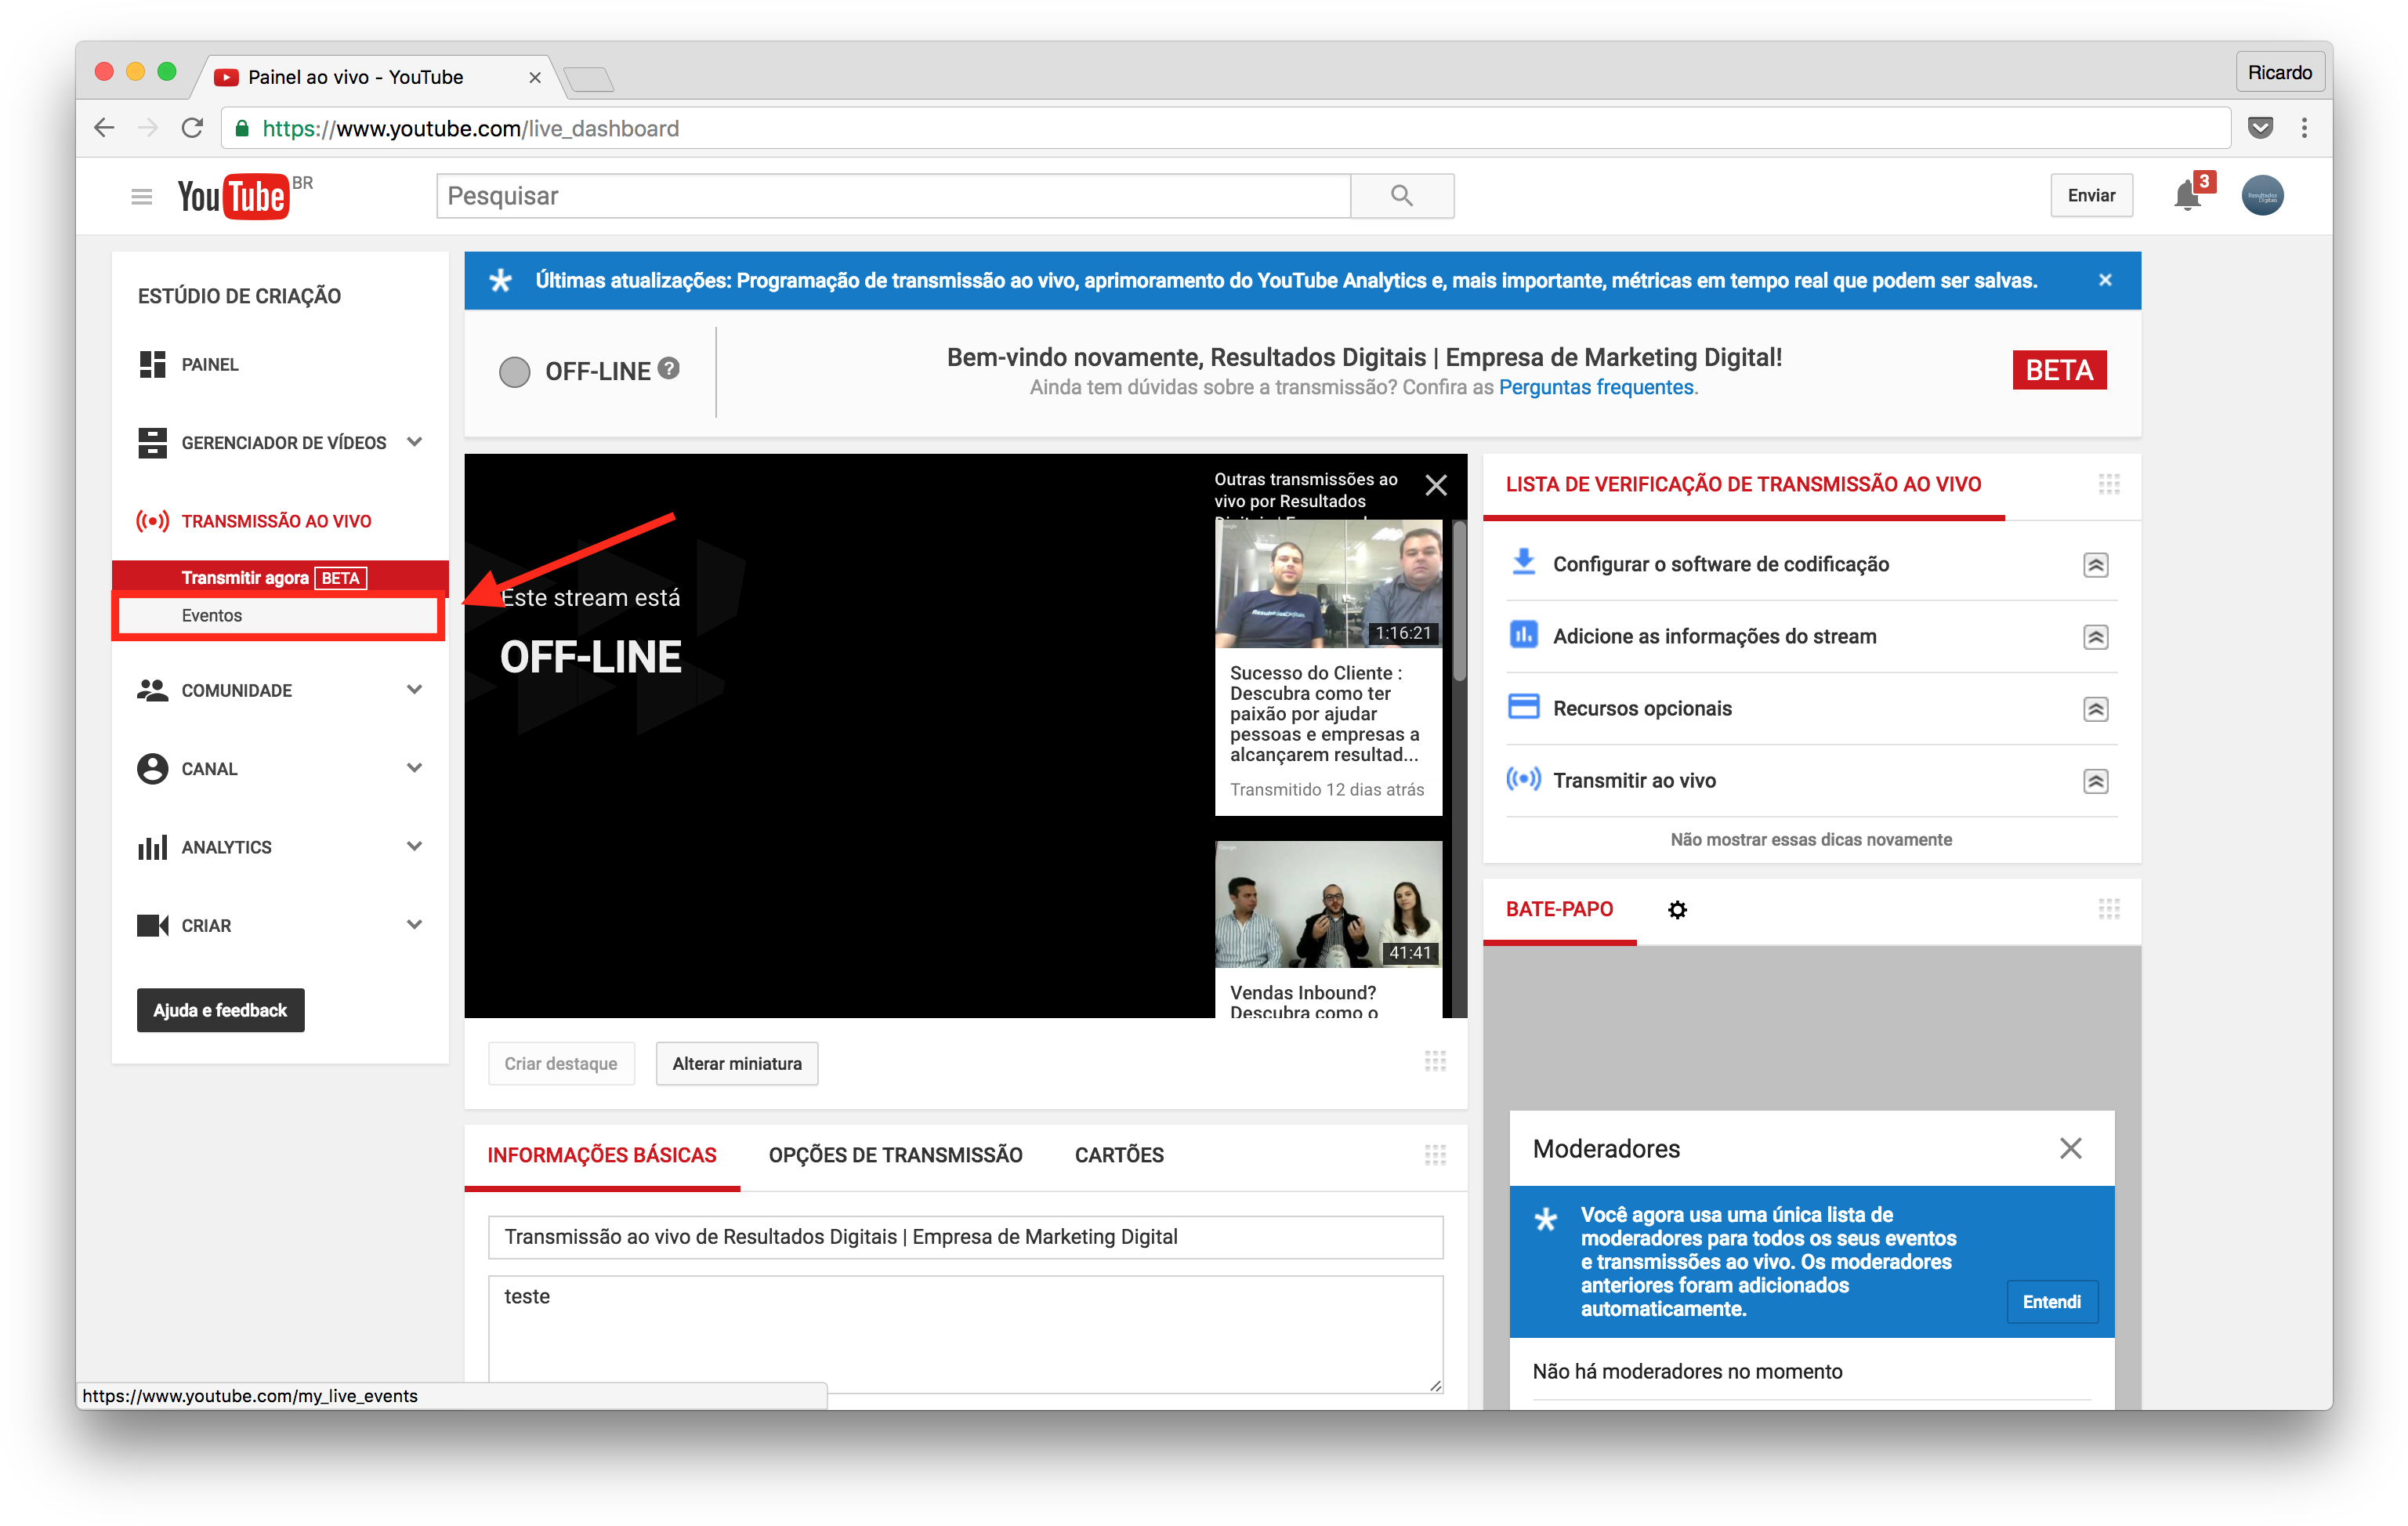Open the hamburger guide menu

(141, 196)
